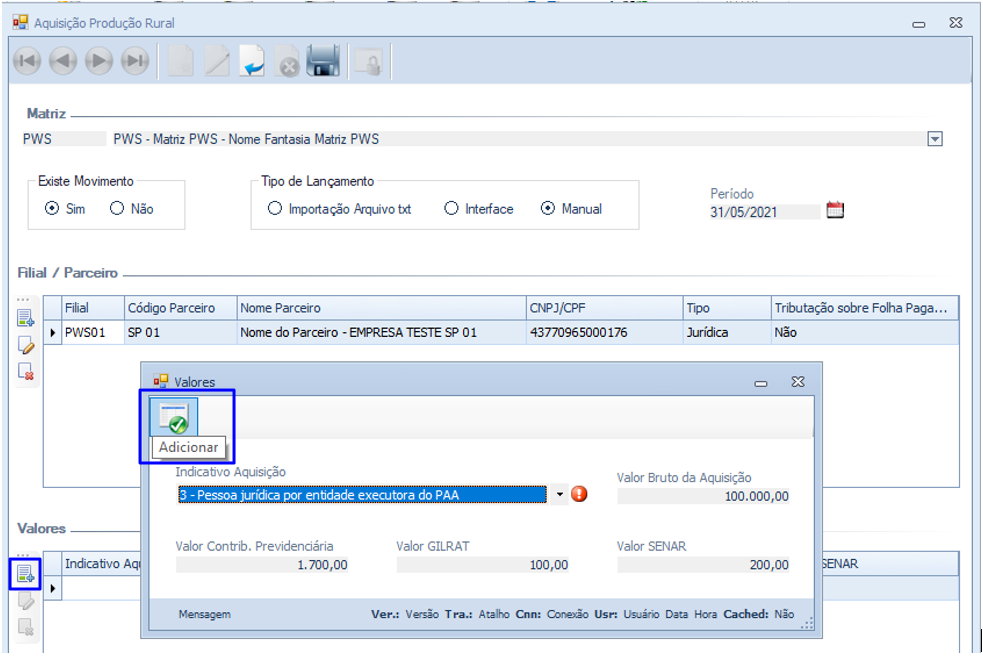Screen dimensions: 983x657
Task: Minimize Aquisição Produção Rural window
Action: click(918, 24)
